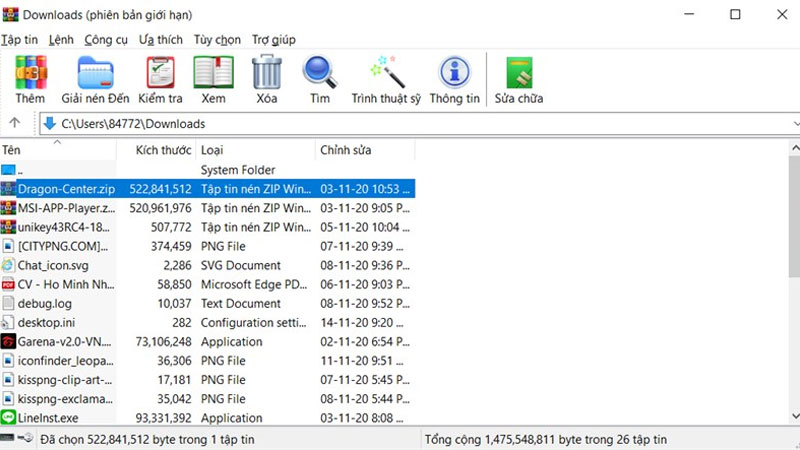This screenshot has width=800, height=450.
Task: Open the Xem view tool
Action: [213, 72]
